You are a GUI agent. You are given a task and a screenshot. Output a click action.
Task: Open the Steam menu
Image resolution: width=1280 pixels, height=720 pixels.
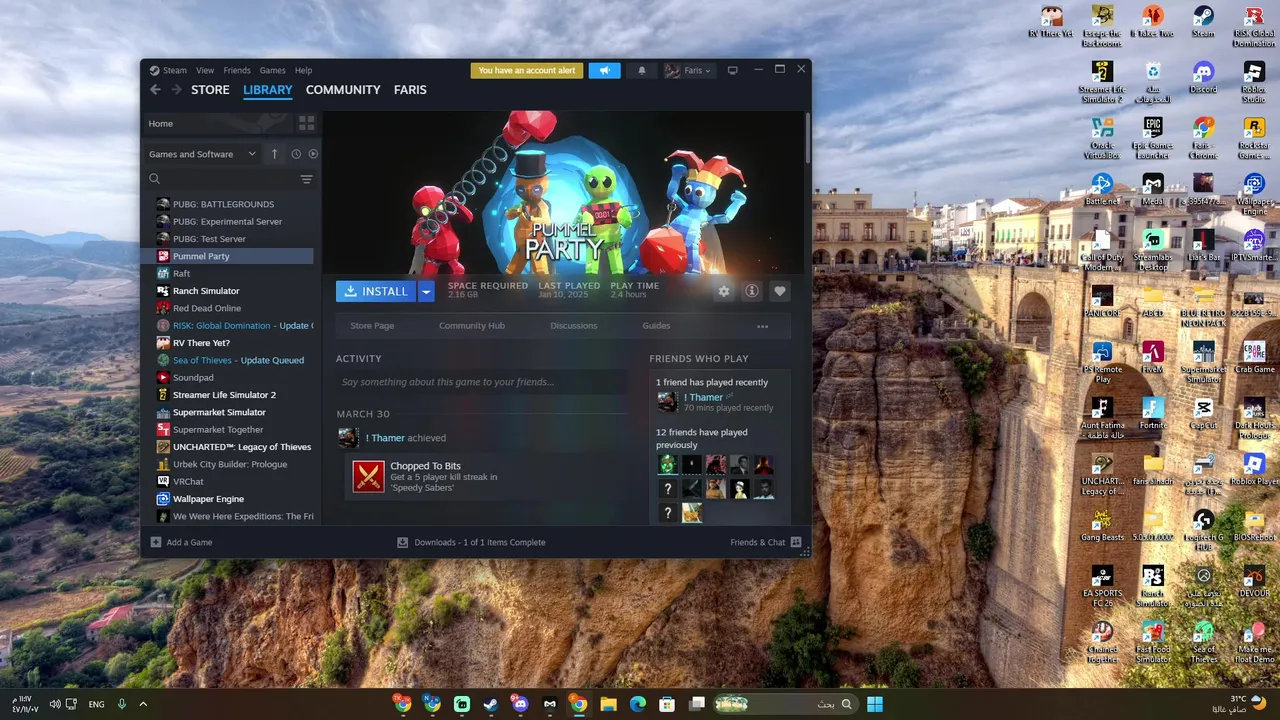pos(175,70)
